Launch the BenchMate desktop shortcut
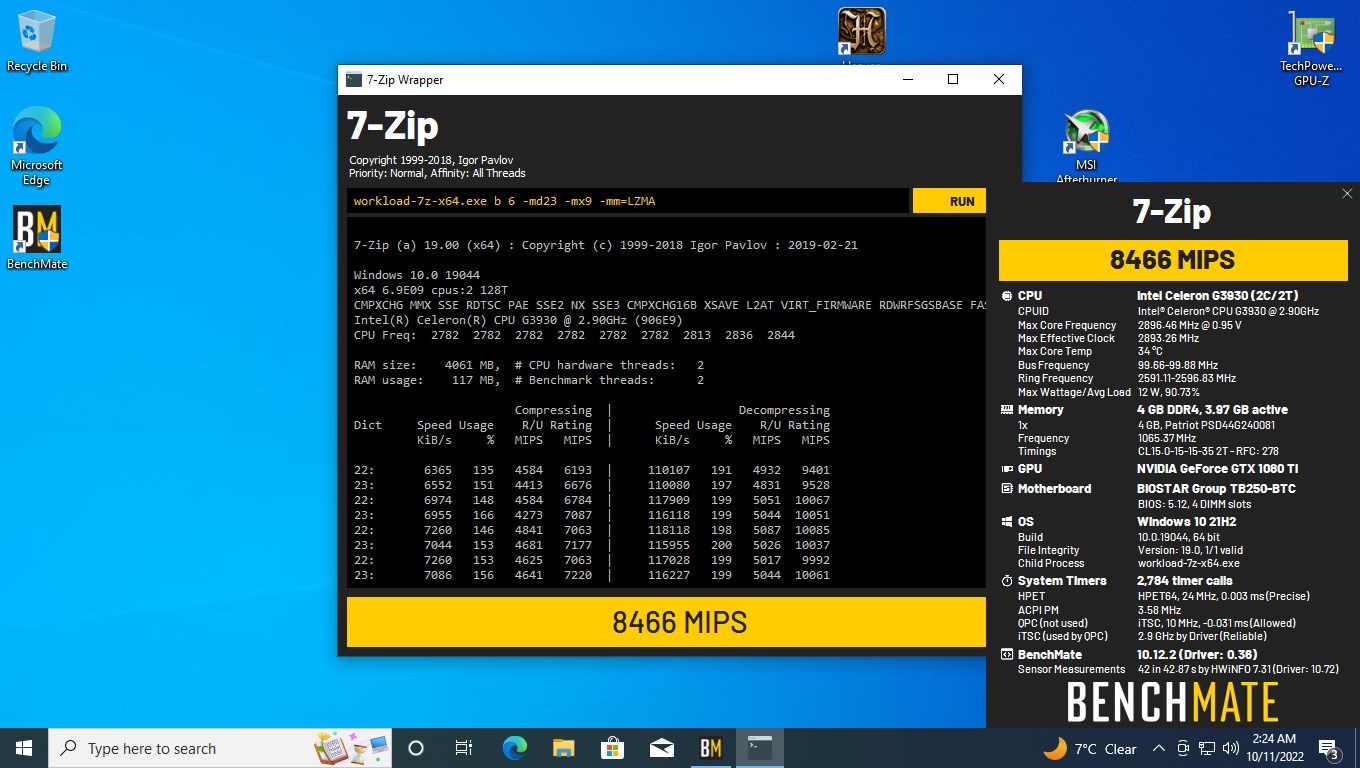Image resolution: width=1360 pixels, height=768 pixels. point(37,238)
